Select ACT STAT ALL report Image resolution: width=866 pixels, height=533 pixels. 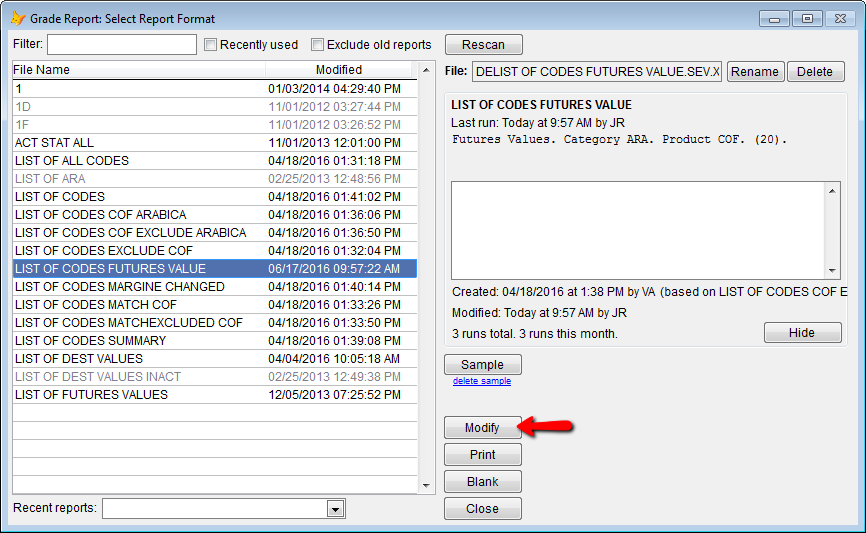[215, 143]
